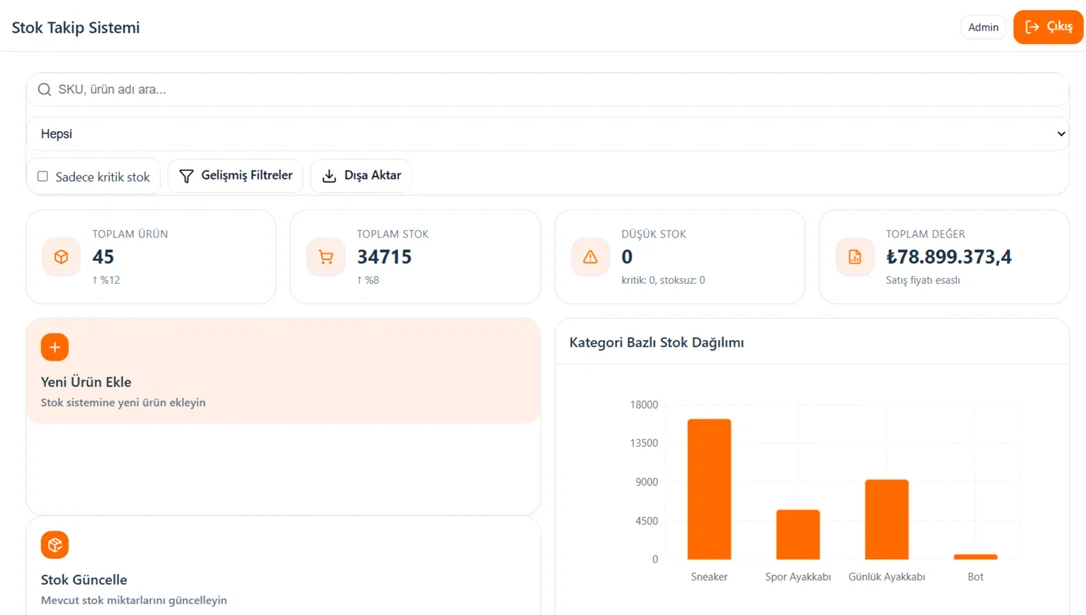
Task: Click the TOPLAM DEĞER label
Action: coord(925,234)
